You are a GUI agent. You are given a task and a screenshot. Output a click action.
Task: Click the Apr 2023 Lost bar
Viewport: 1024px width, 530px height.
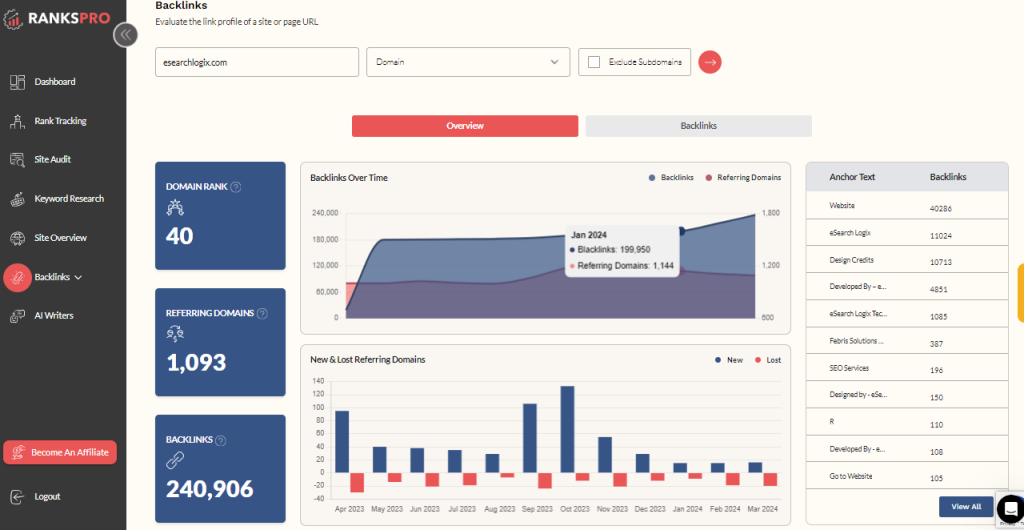click(357, 482)
